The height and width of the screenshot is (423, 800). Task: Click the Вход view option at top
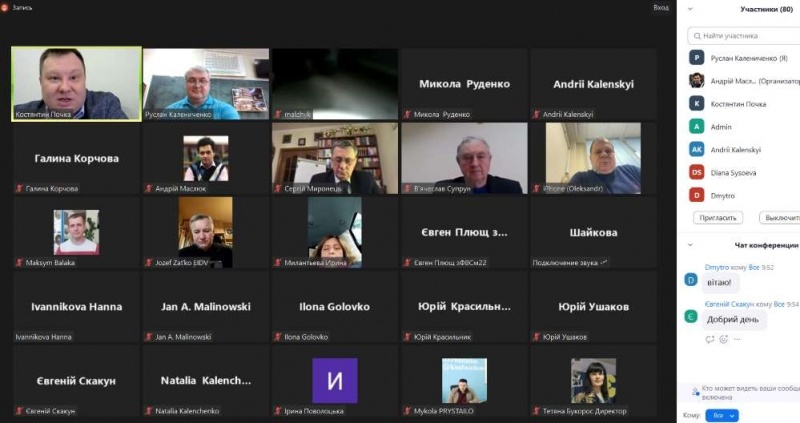coord(661,8)
